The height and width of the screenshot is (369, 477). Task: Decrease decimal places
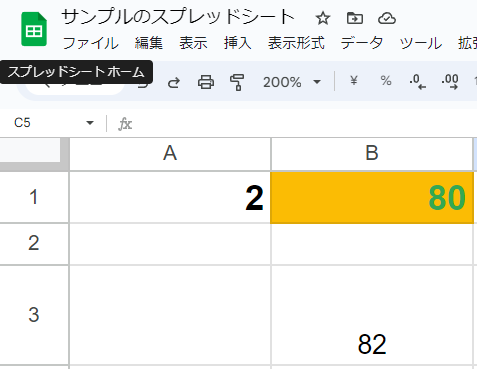click(x=417, y=82)
